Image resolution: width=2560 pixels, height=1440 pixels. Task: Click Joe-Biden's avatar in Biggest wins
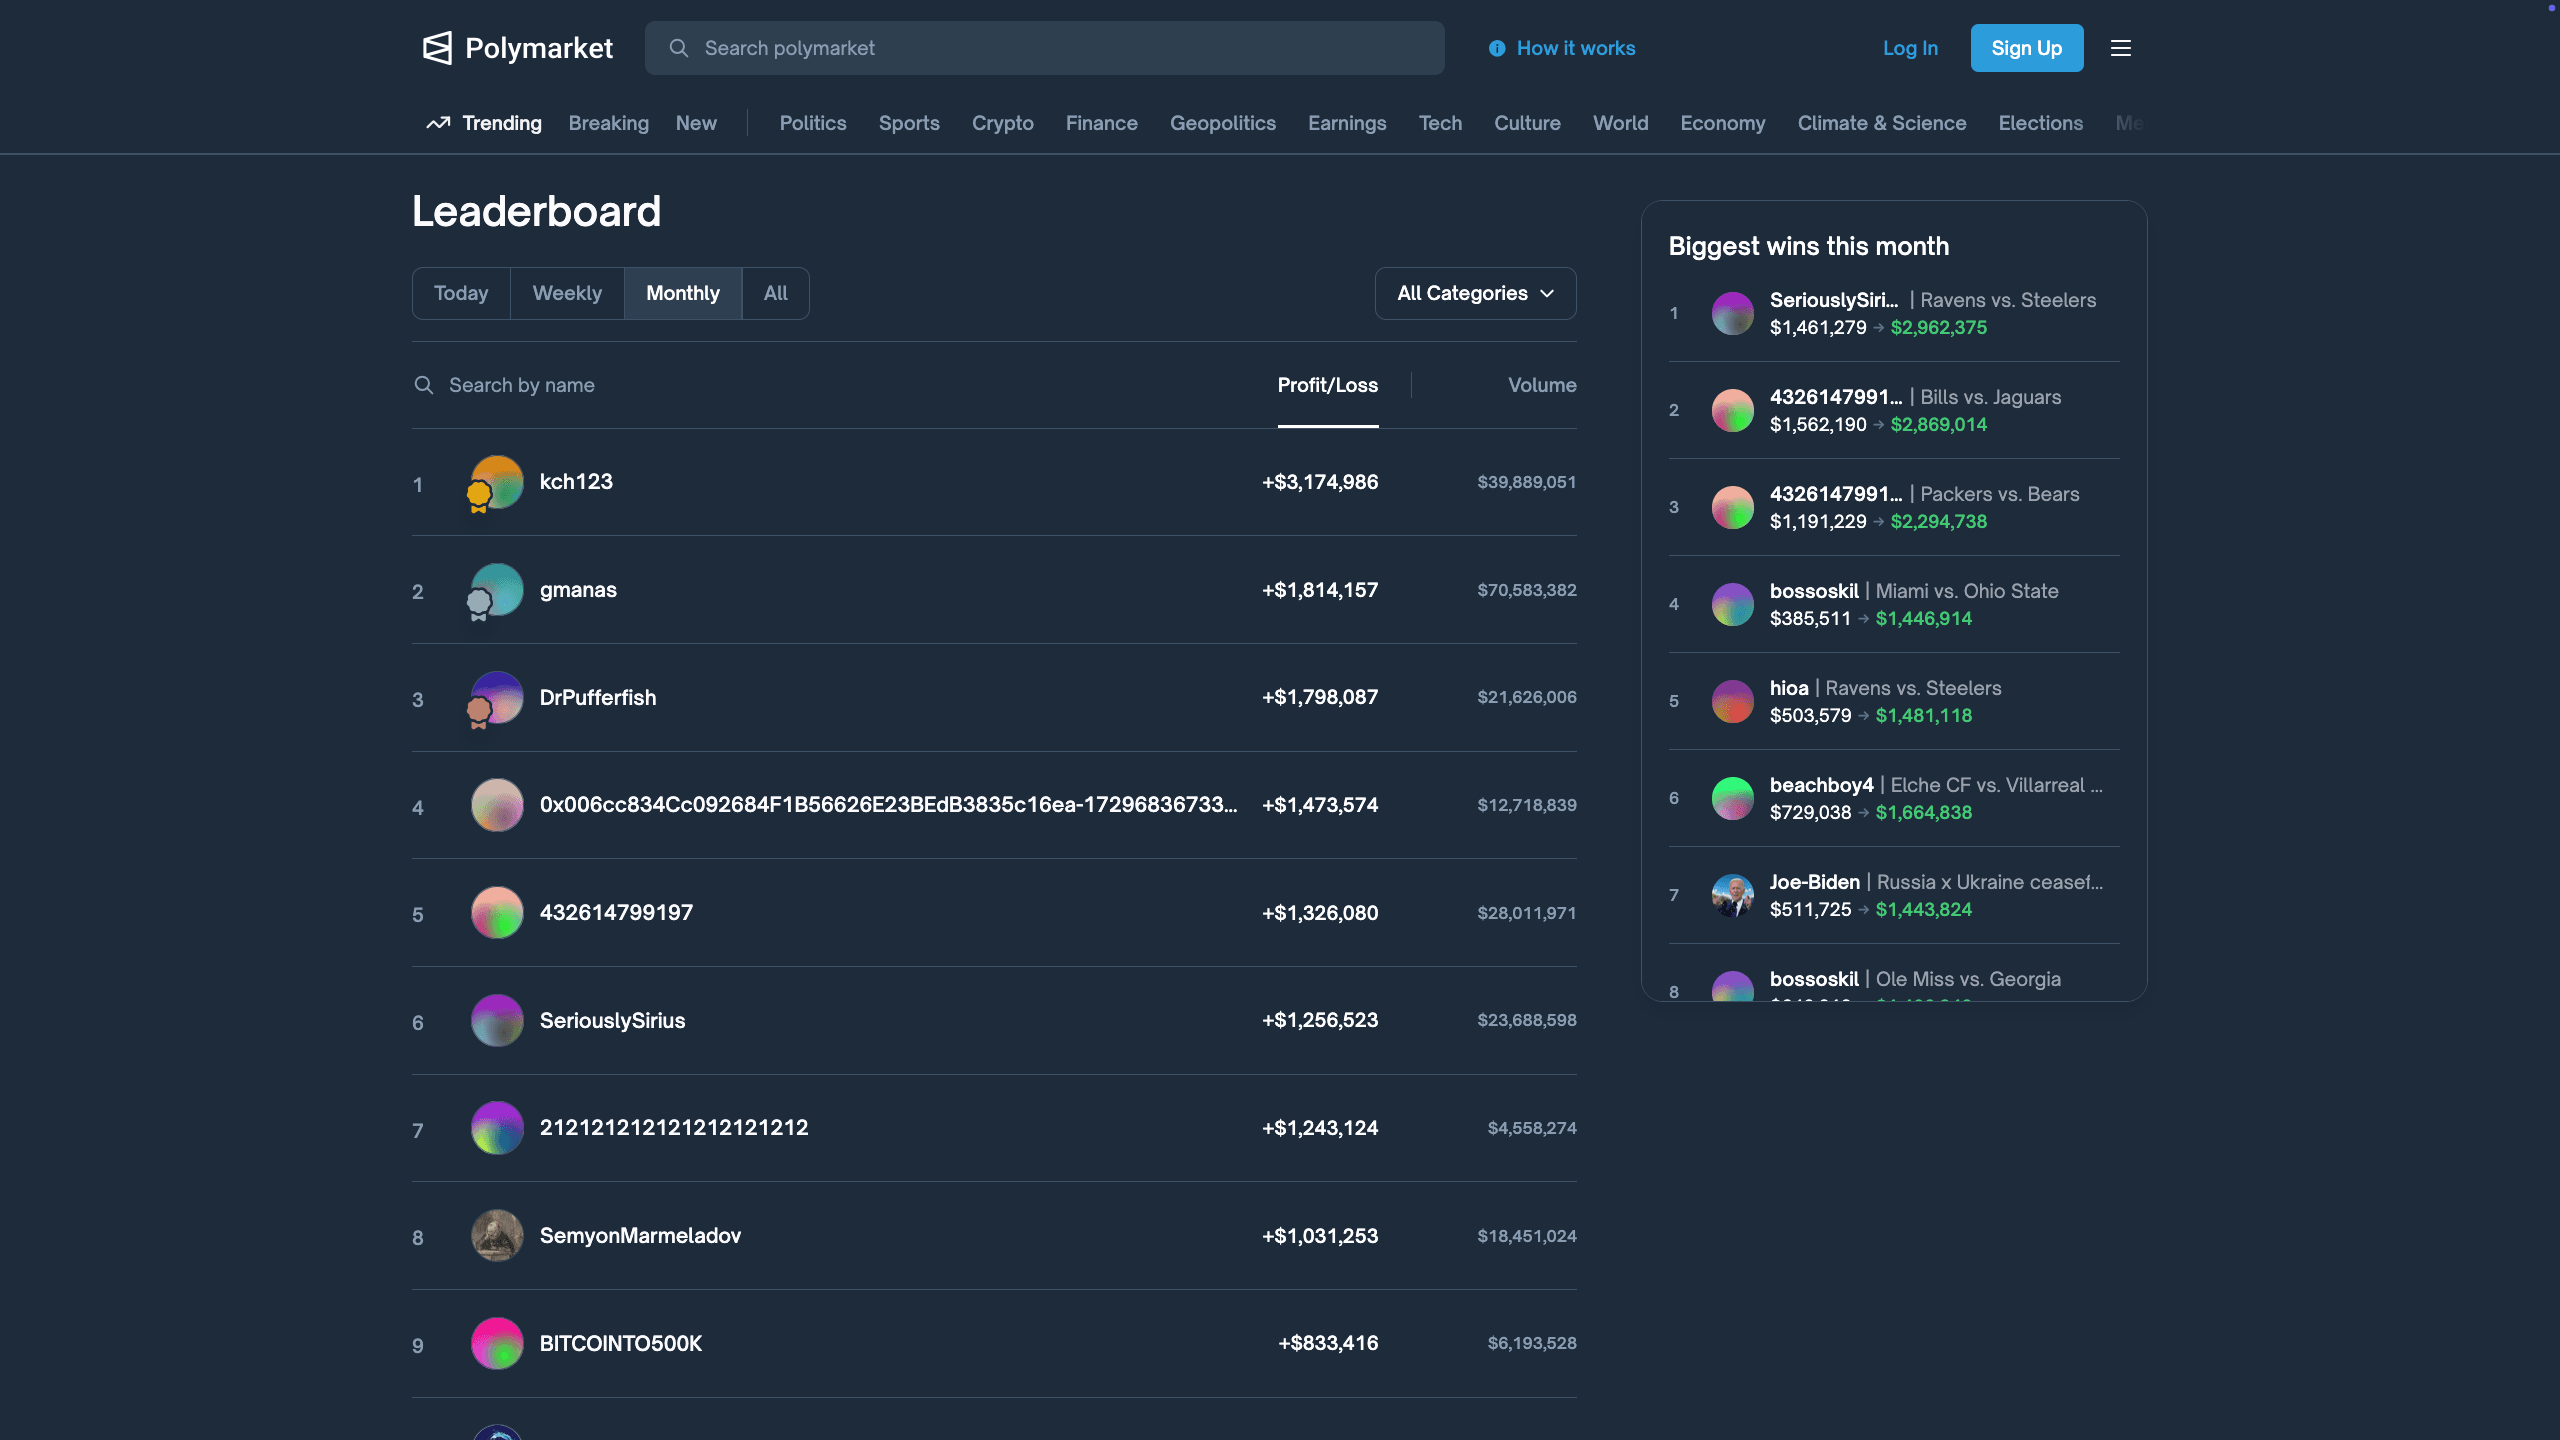coord(1732,896)
